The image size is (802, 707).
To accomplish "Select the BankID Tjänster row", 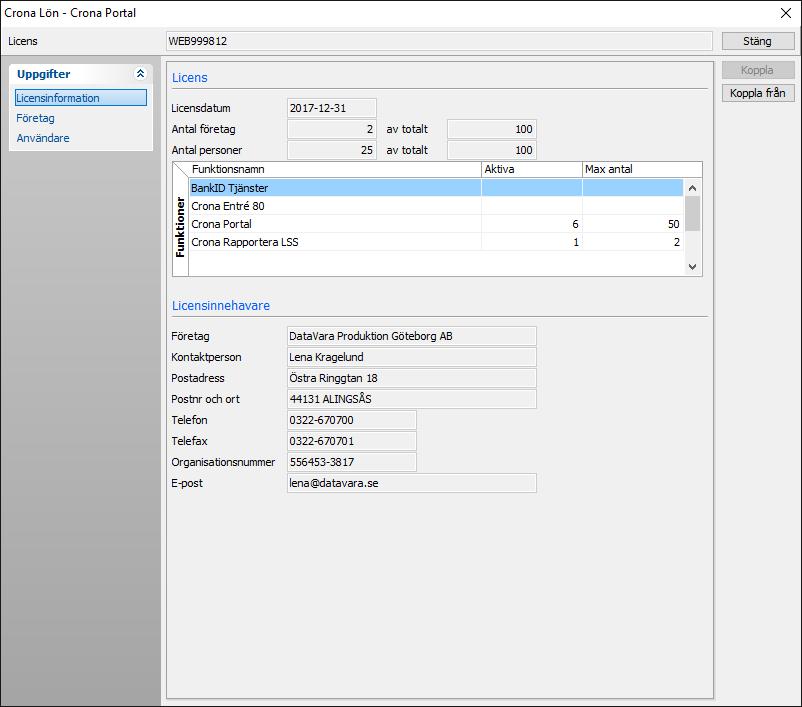I will (x=436, y=188).
